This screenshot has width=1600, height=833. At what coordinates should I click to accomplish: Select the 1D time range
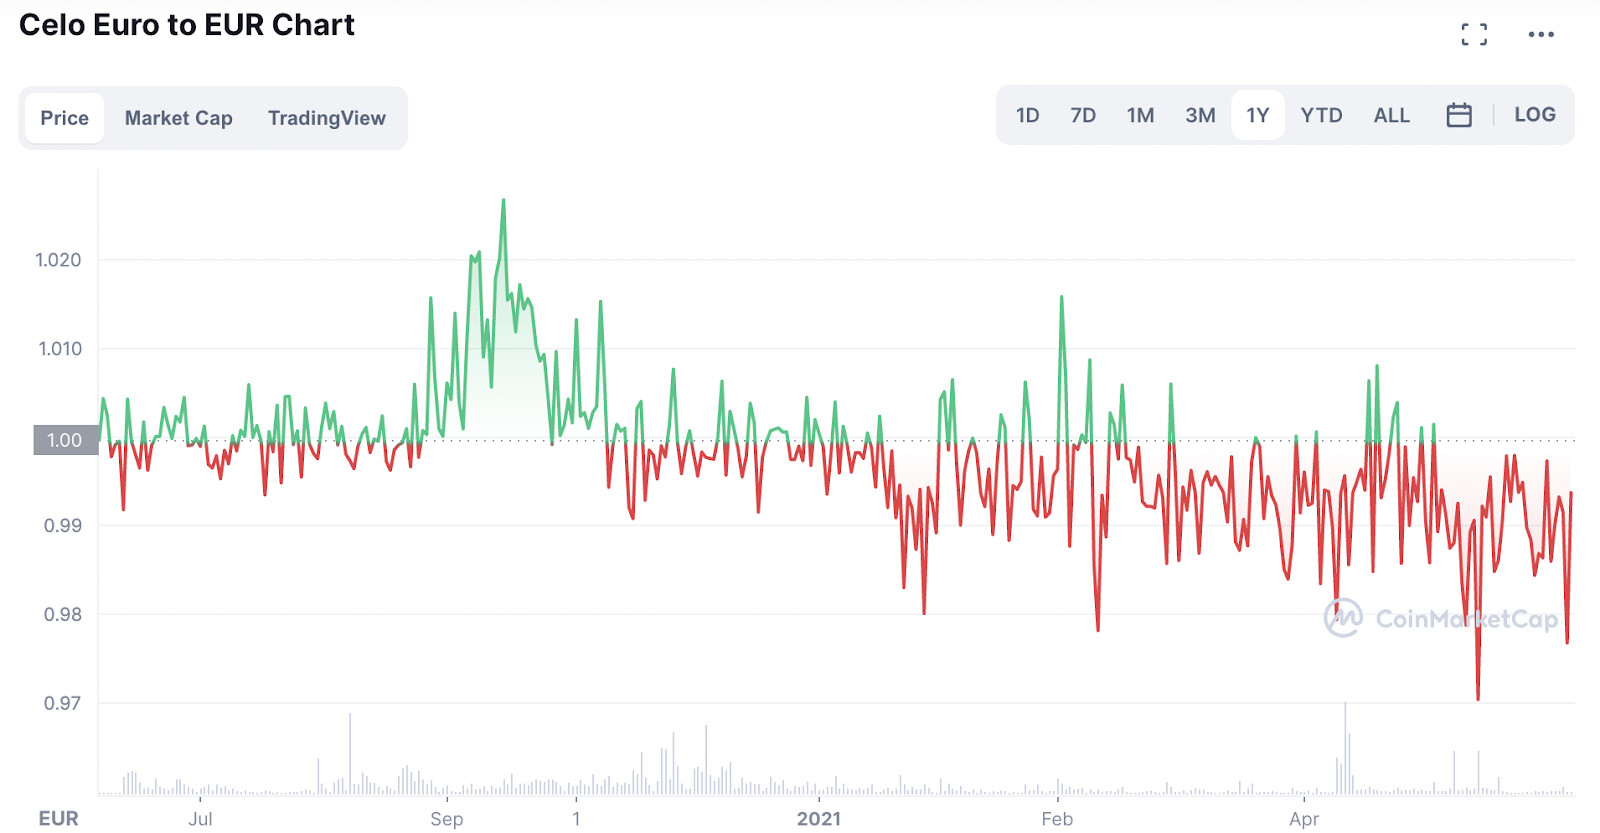pos(1027,115)
